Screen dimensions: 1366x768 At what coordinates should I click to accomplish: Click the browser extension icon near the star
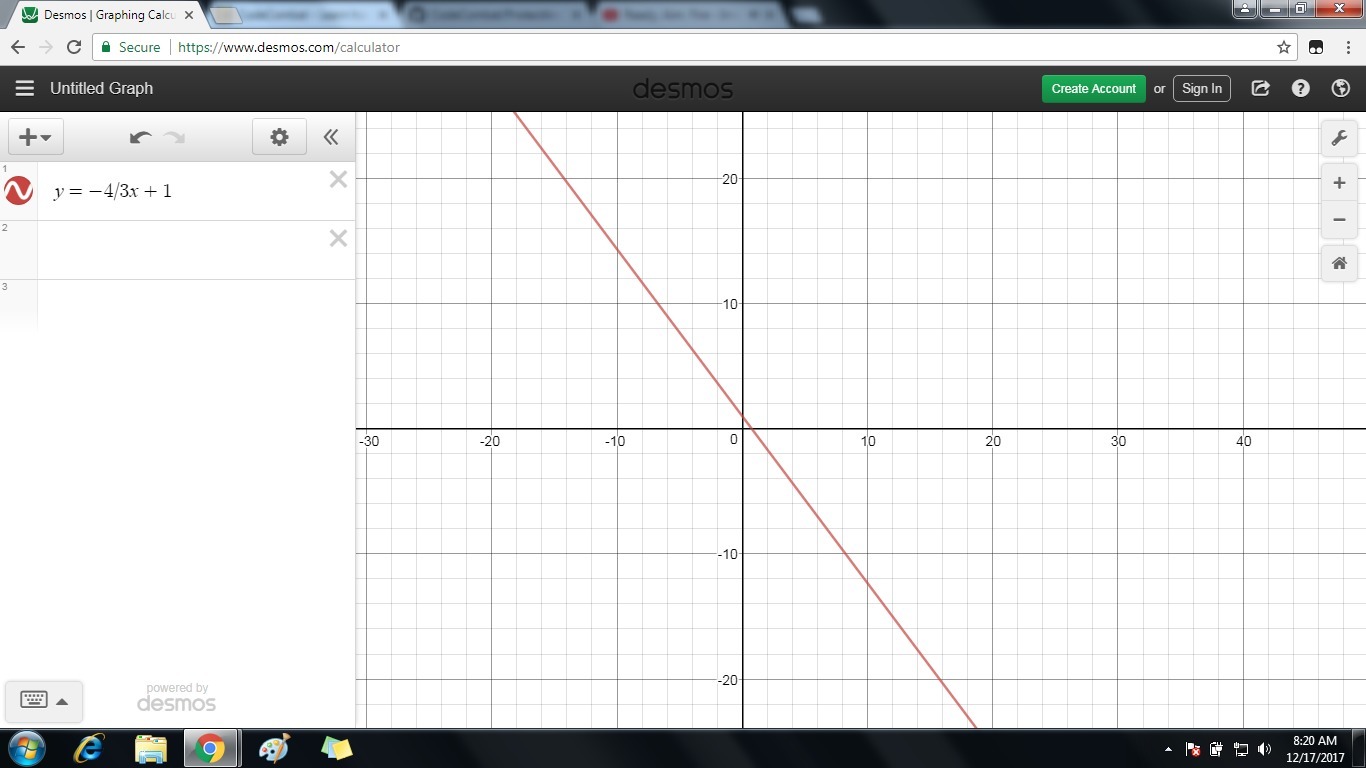tap(1316, 47)
